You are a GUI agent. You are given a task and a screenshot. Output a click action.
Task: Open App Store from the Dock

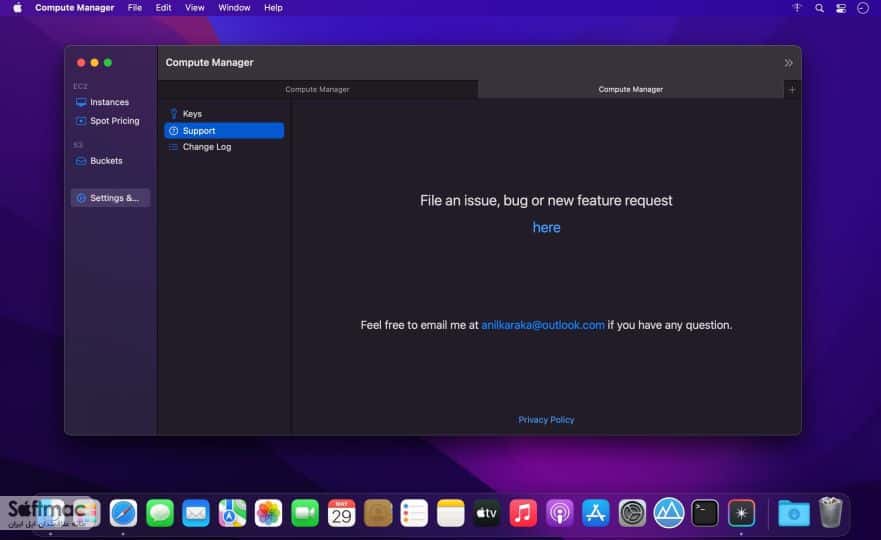pyautogui.click(x=596, y=513)
